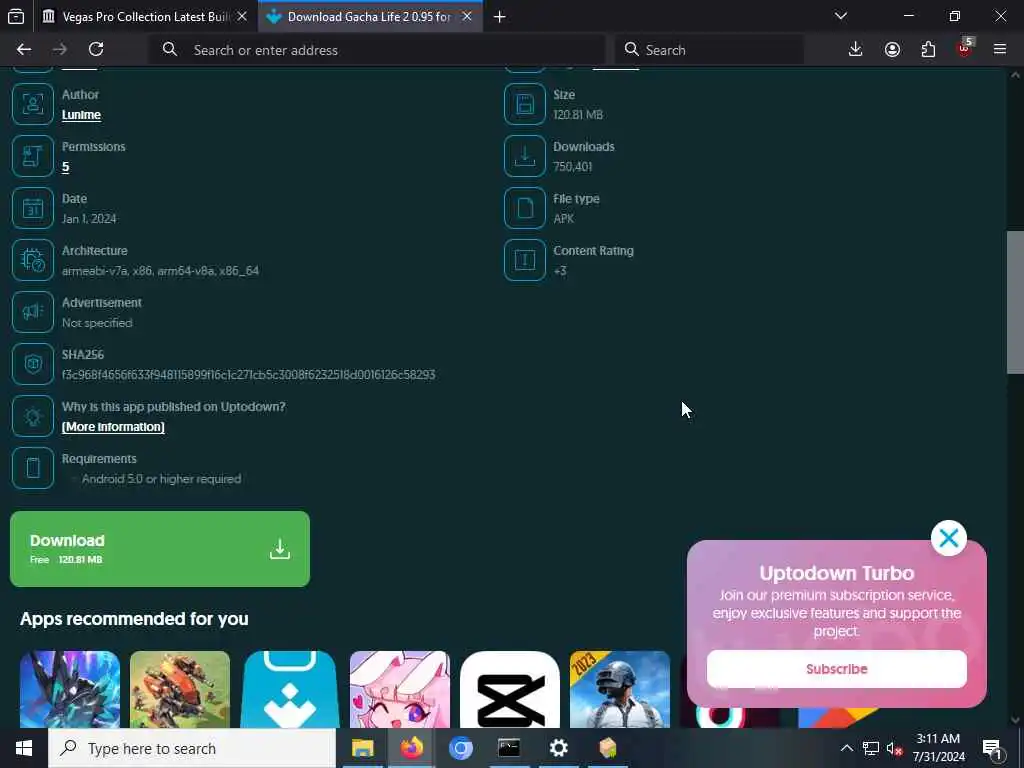Click the Content Rating icon
This screenshot has height=768, width=1024.
pyautogui.click(x=524, y=260)
